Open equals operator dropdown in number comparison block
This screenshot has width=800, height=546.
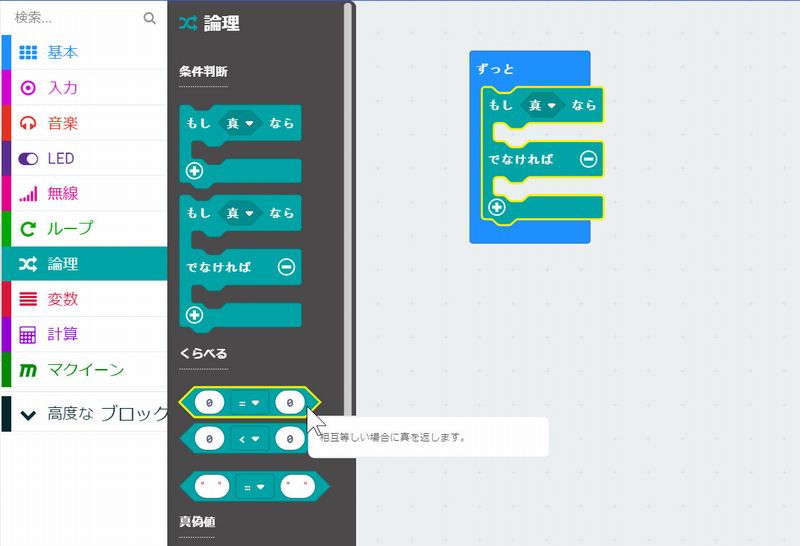[x=249, y=402]
